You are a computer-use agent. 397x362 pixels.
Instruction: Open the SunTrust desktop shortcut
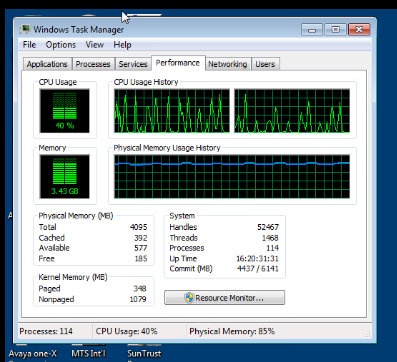pos(144,353)
